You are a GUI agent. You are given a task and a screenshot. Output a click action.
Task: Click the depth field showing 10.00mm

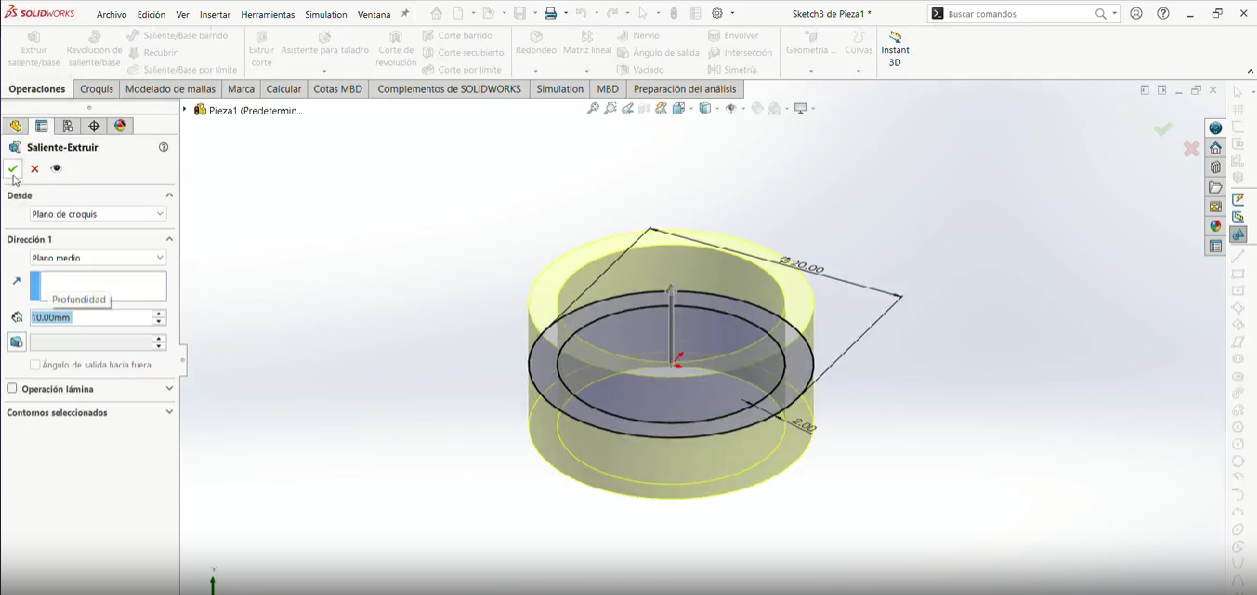tap(91, 317)
